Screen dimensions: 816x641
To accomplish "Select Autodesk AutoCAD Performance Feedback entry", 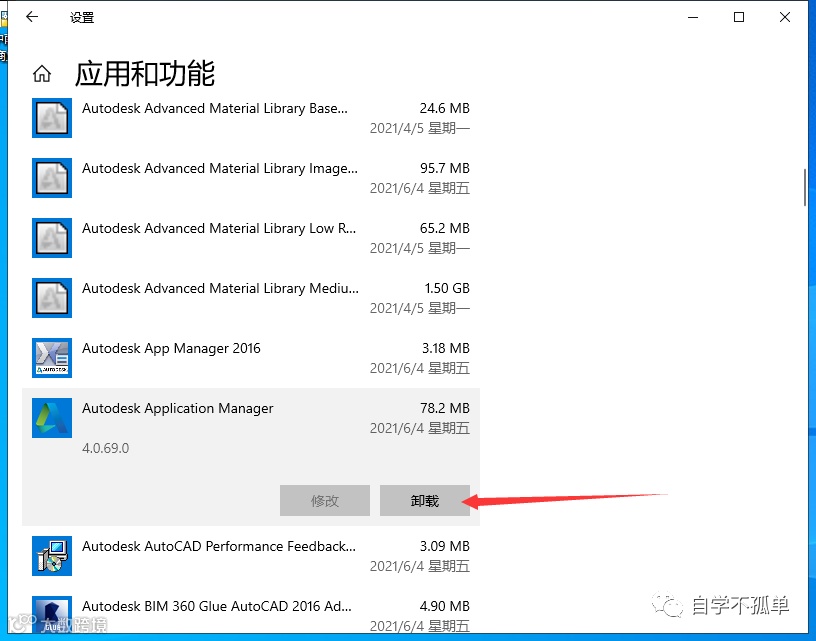I will pyautogui.click(x=251, y=556).
